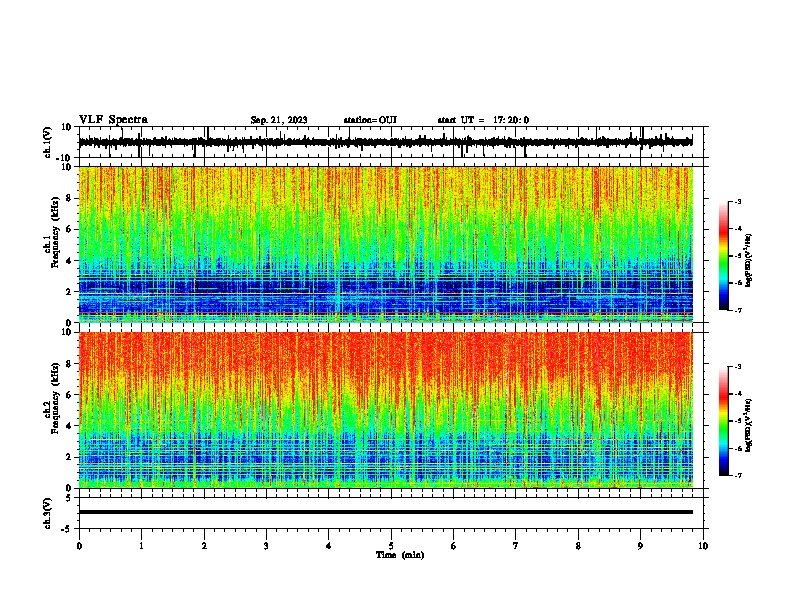Click tick label "5" on the Time axis

[x=391, y=546]
